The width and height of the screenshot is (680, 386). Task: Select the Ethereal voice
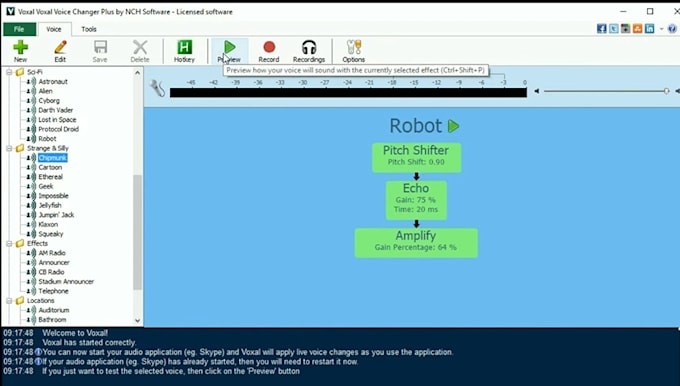[51, 177]
